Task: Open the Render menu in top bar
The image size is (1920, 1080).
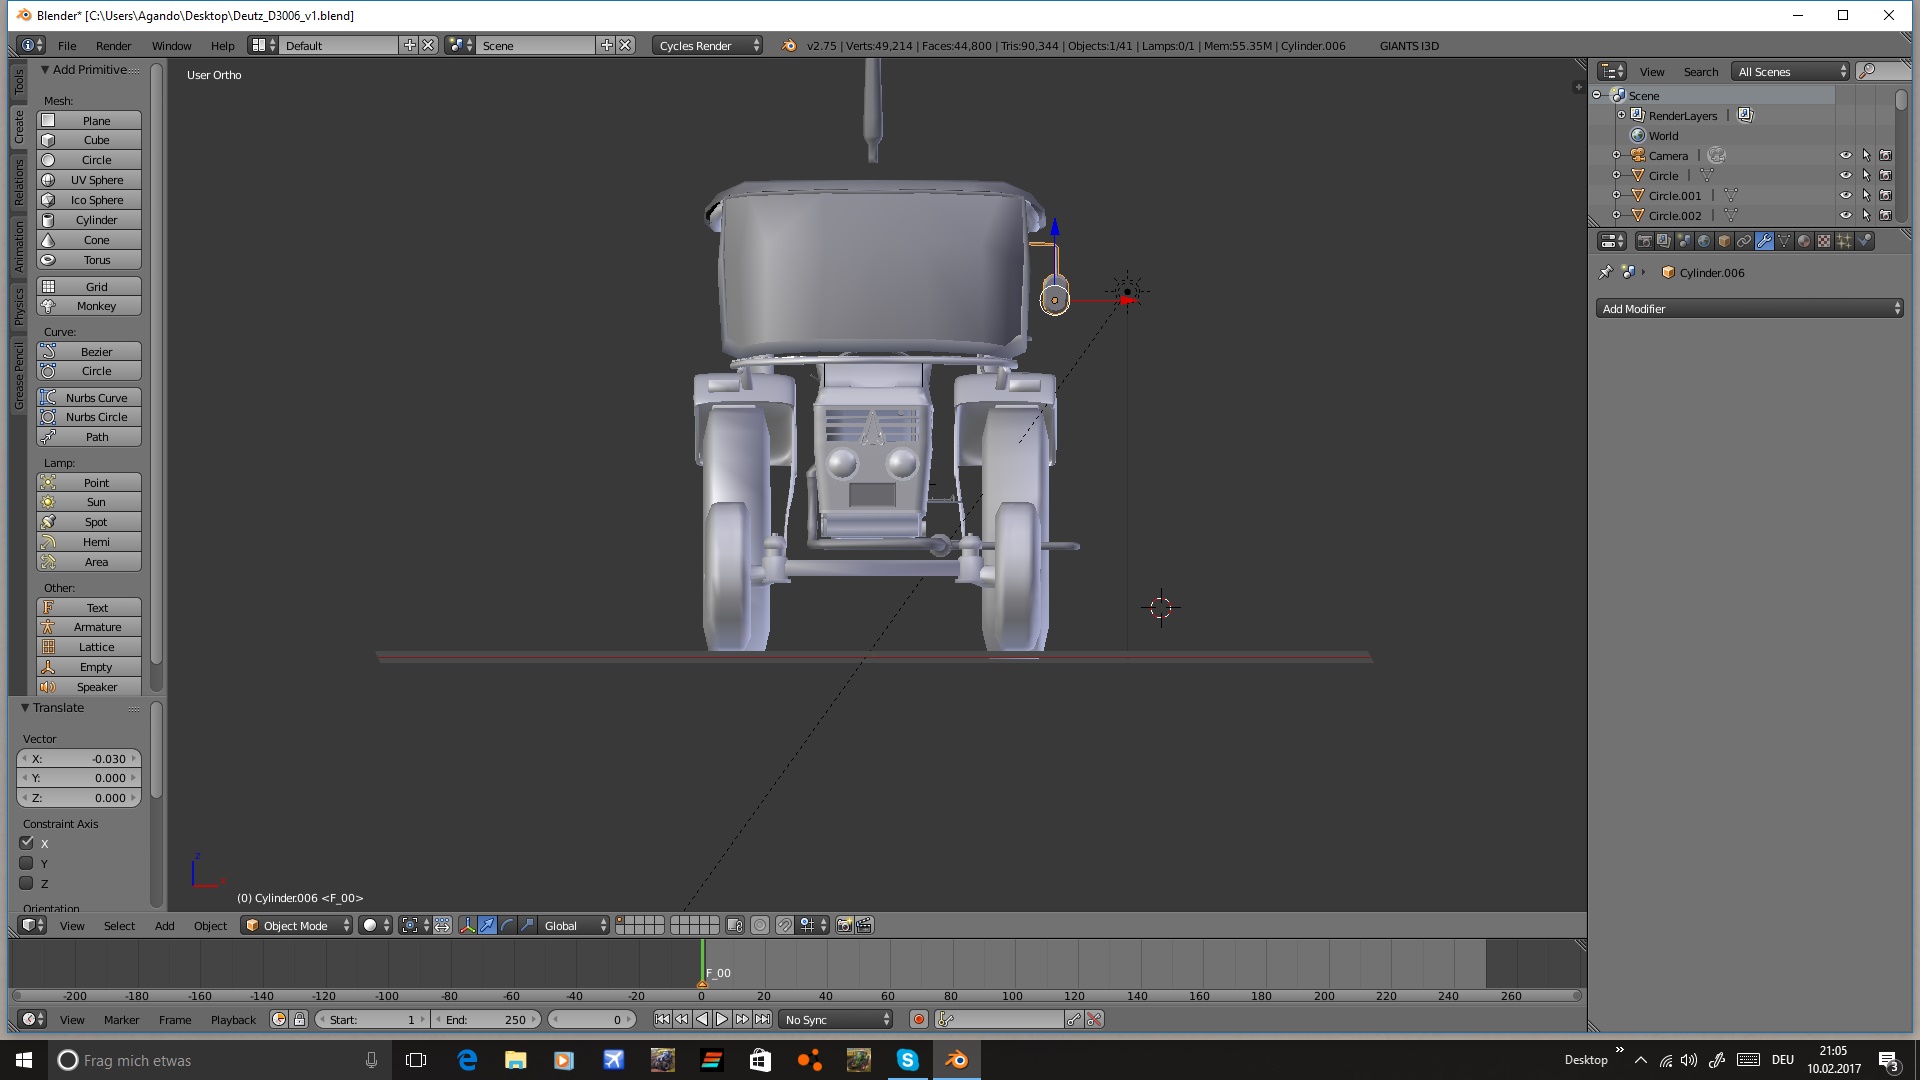Action: tap(113, 45)
